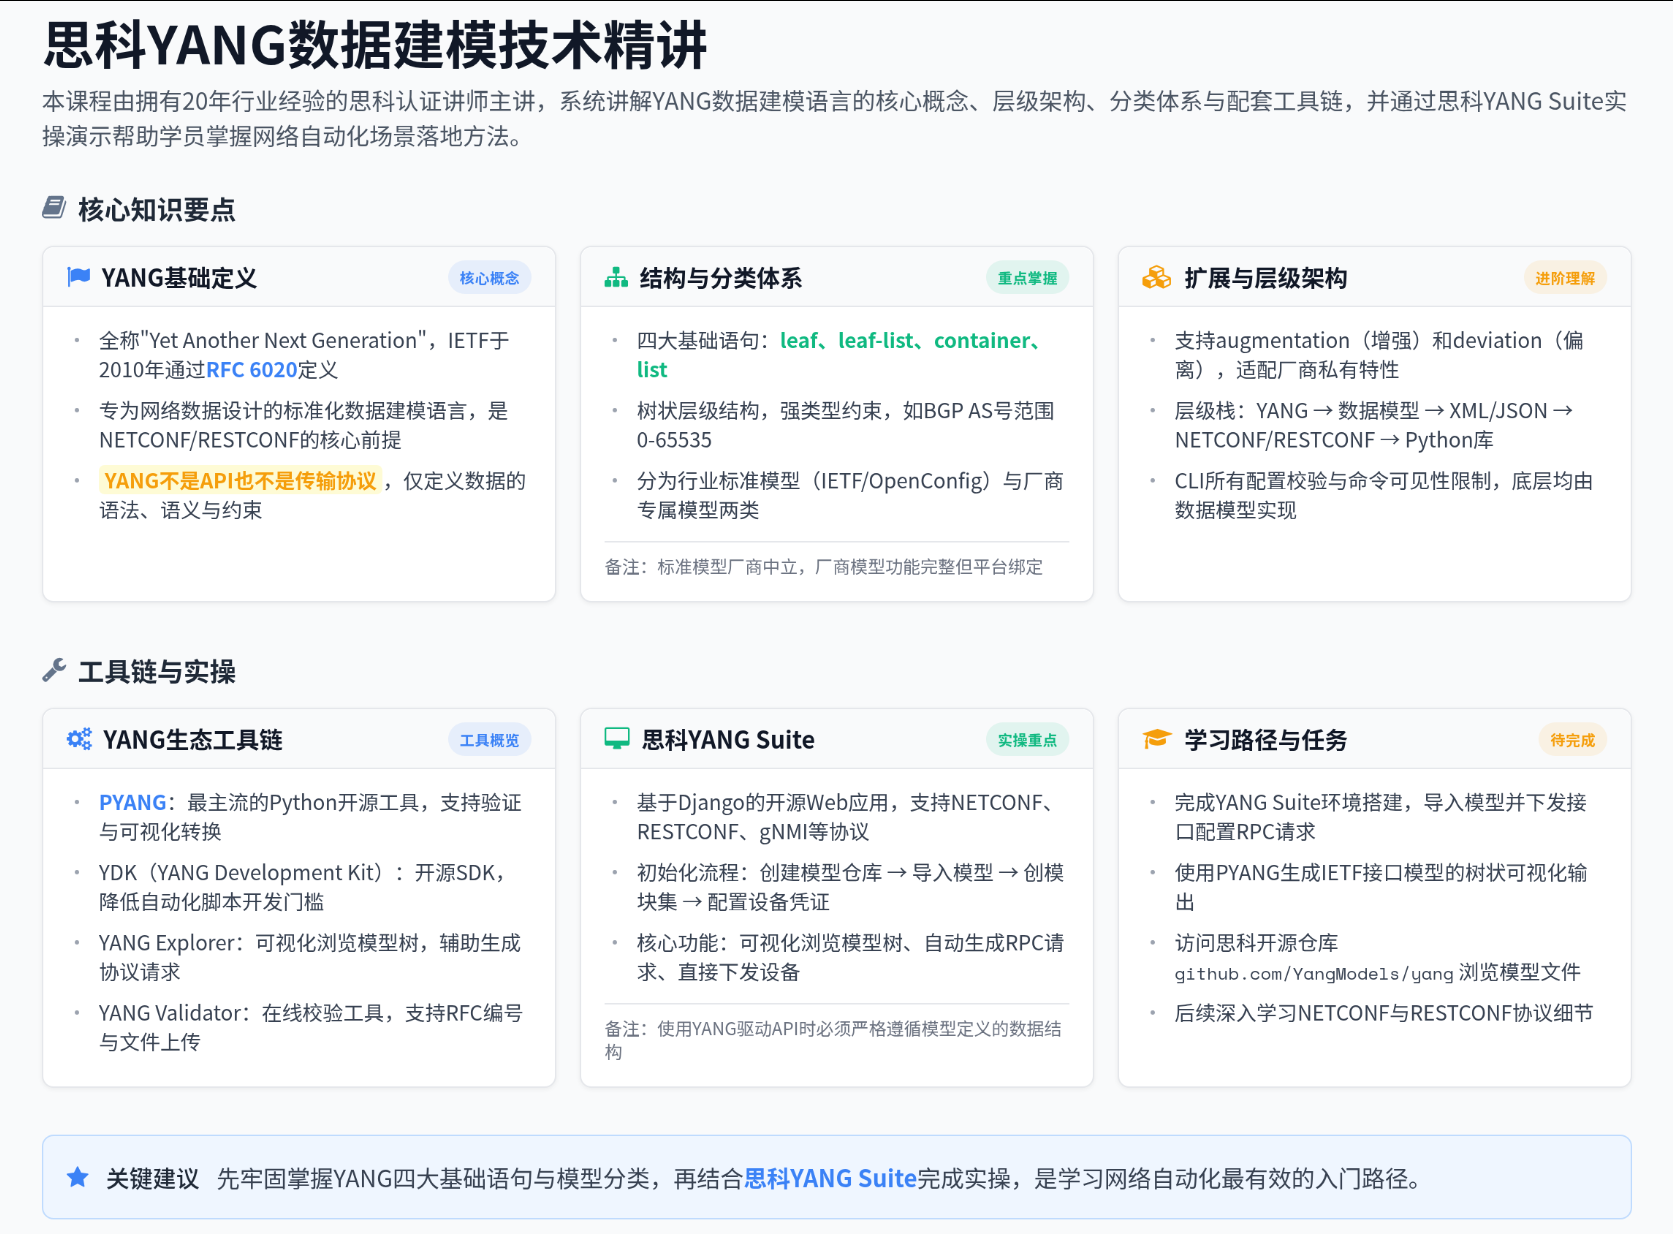
Task: Click the green keywords leaf、leaf-list、container
Action: click(x=904, y=341)
